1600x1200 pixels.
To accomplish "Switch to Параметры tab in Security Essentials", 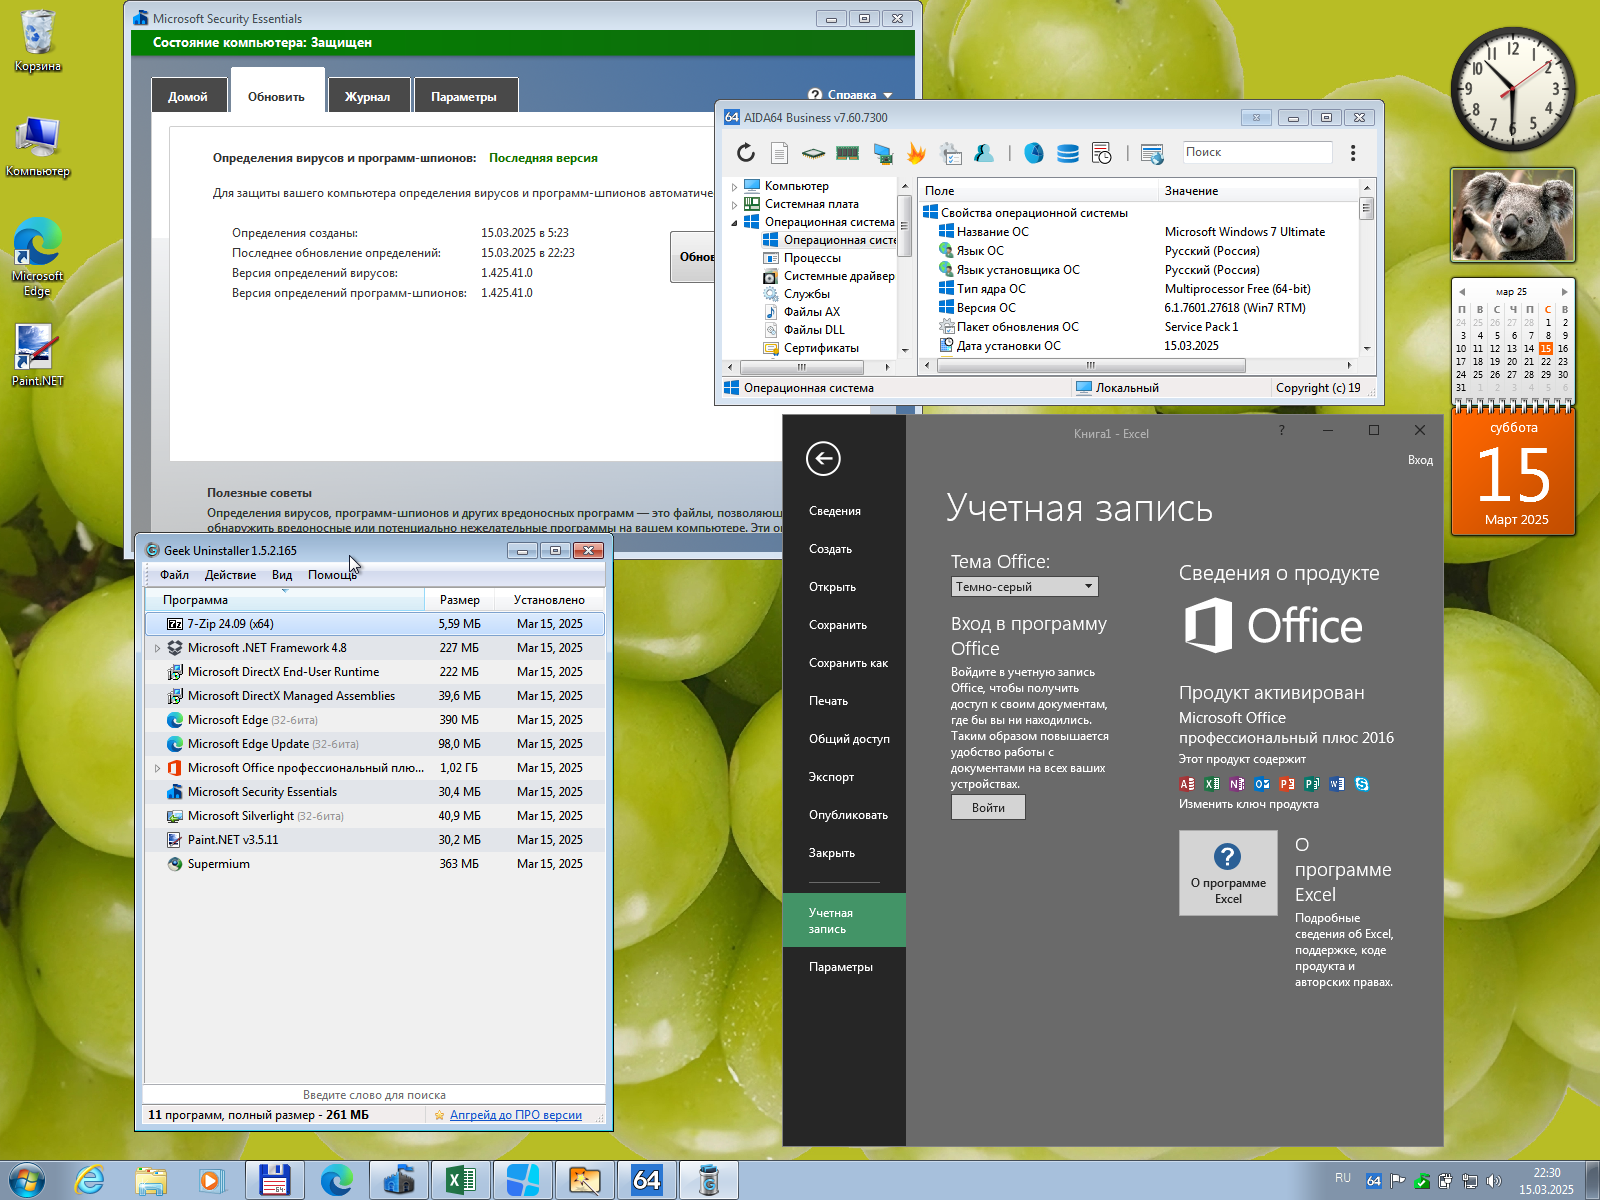I will [x=464, y=96].
